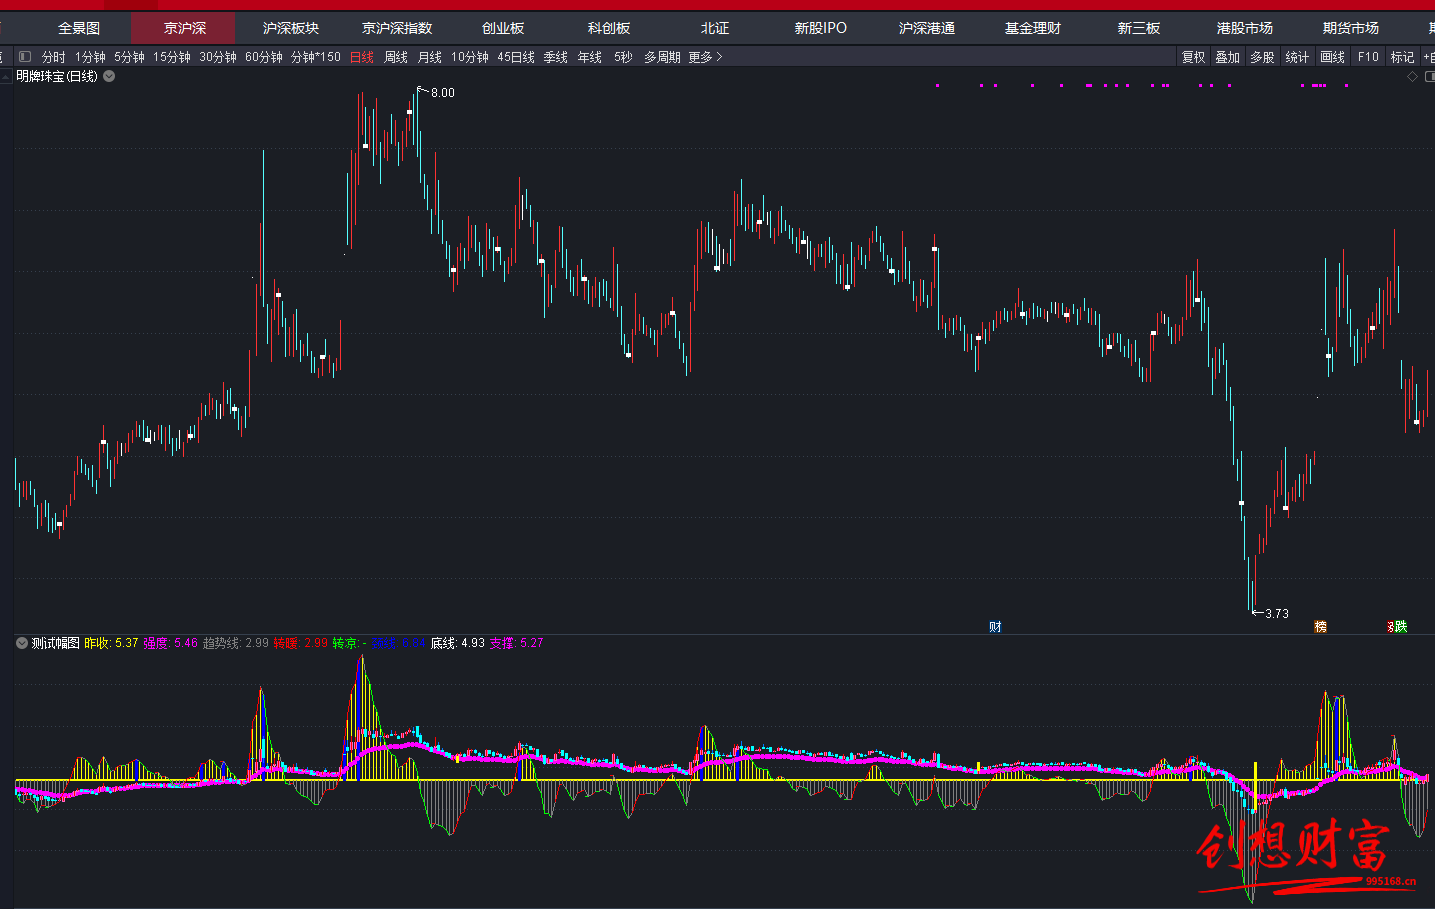Viewport: 1435px width, 909px height.
Task: Select the 5秒 period
Action: pos(623,57)
